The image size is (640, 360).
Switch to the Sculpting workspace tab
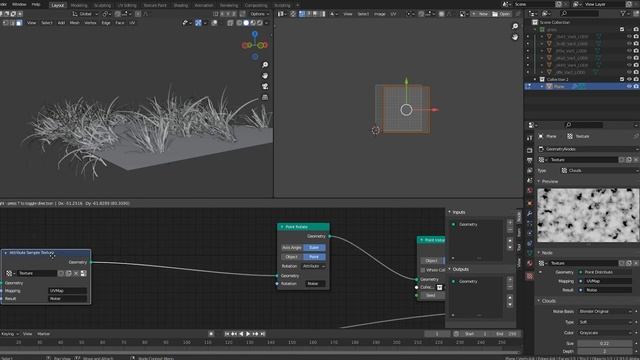coord(102,5)
